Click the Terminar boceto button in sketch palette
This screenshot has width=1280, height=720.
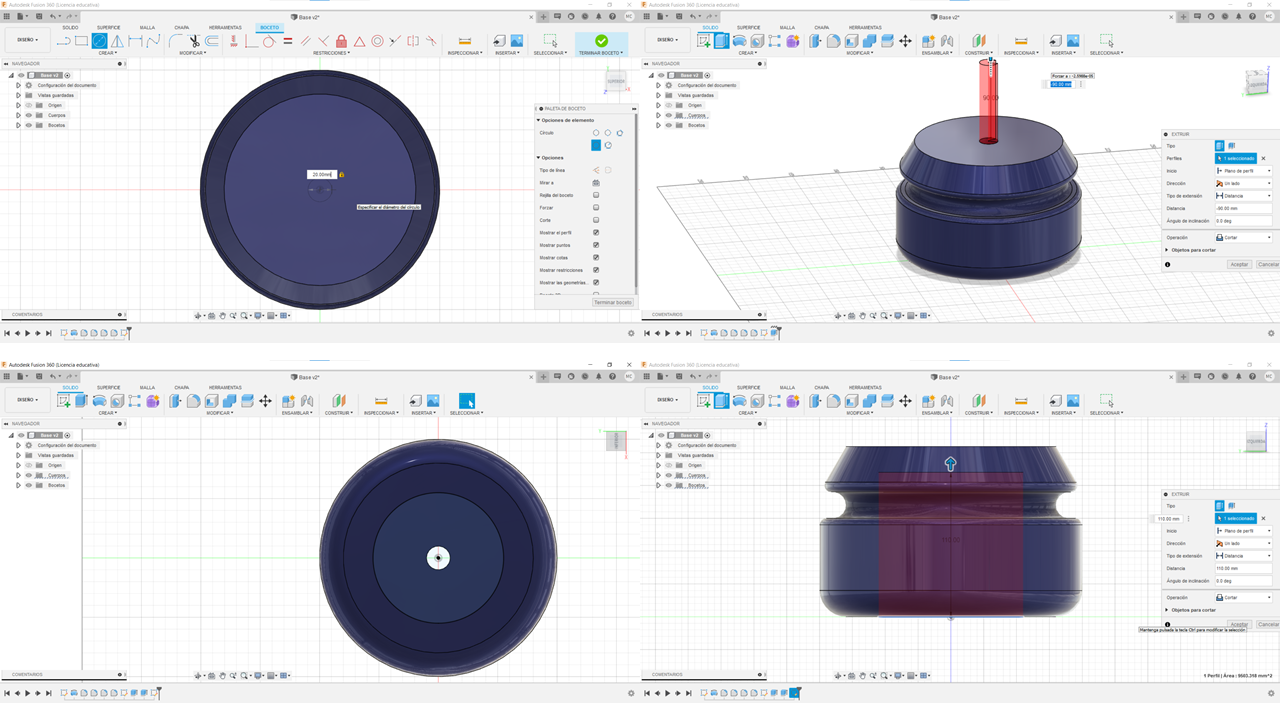coord(612,302)
